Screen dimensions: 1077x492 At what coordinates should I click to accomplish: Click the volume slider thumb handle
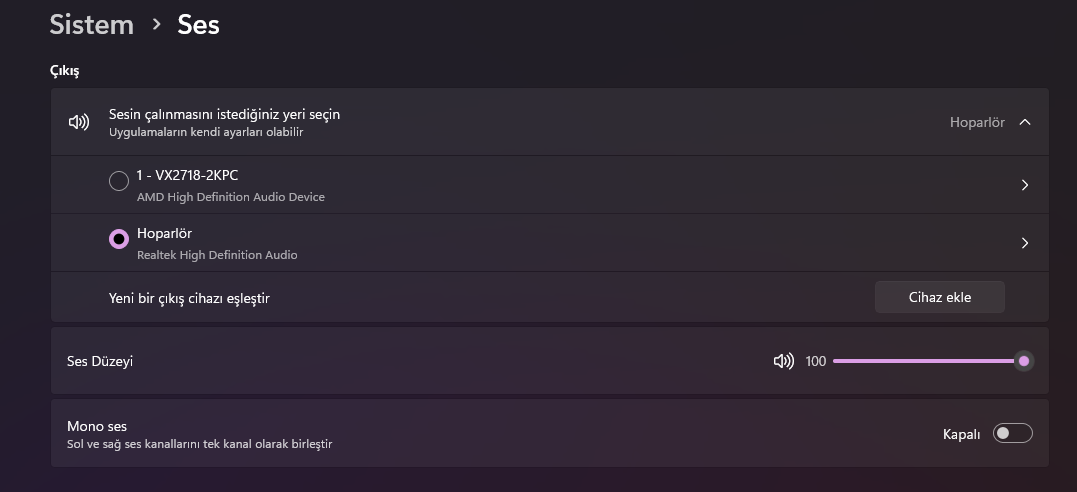pos(1024,361)
